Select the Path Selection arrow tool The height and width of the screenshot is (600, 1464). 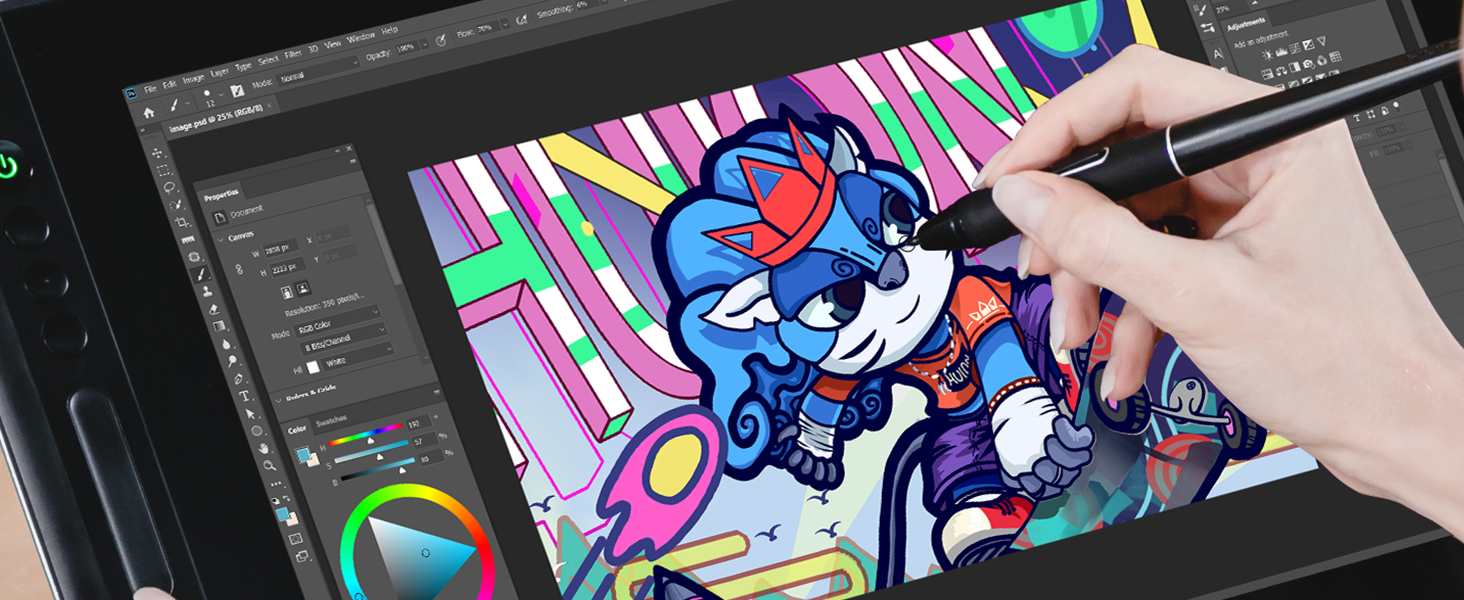click(250, 414)
